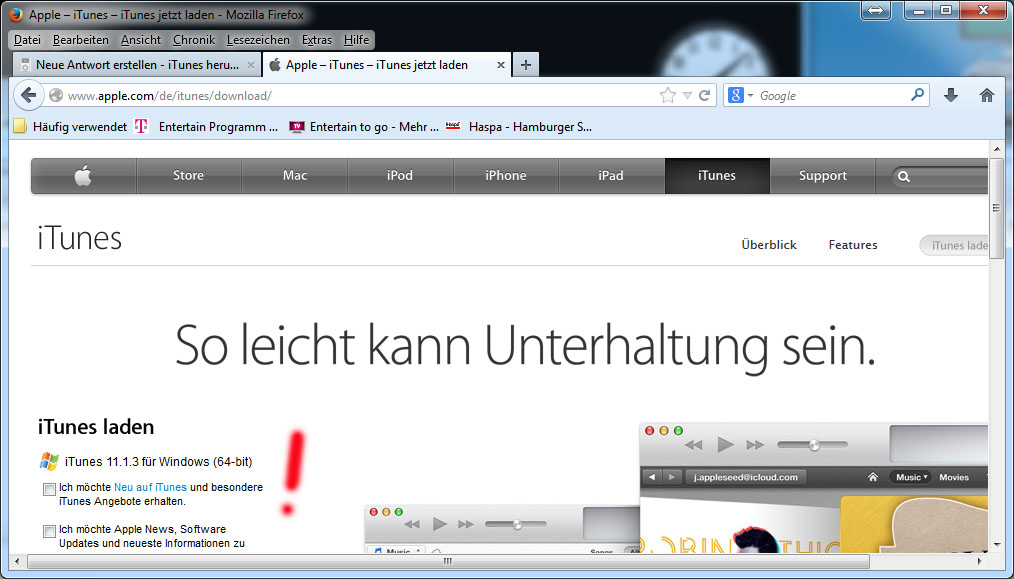This screenshot has height=579, width=1014.
Task: Click the double-arrow button in the title bar
Action: coord(876,10)
